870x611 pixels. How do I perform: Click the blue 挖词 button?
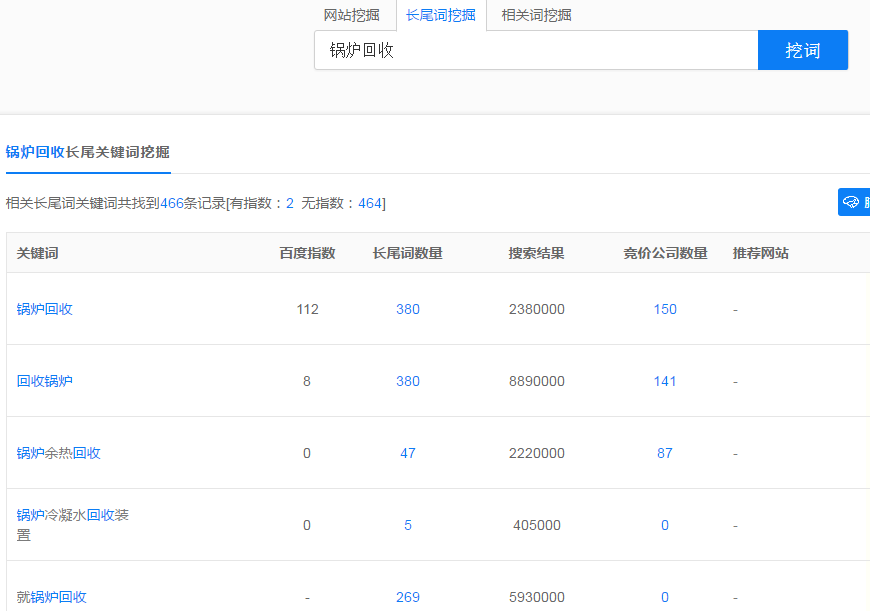click(x=802, y=50)
